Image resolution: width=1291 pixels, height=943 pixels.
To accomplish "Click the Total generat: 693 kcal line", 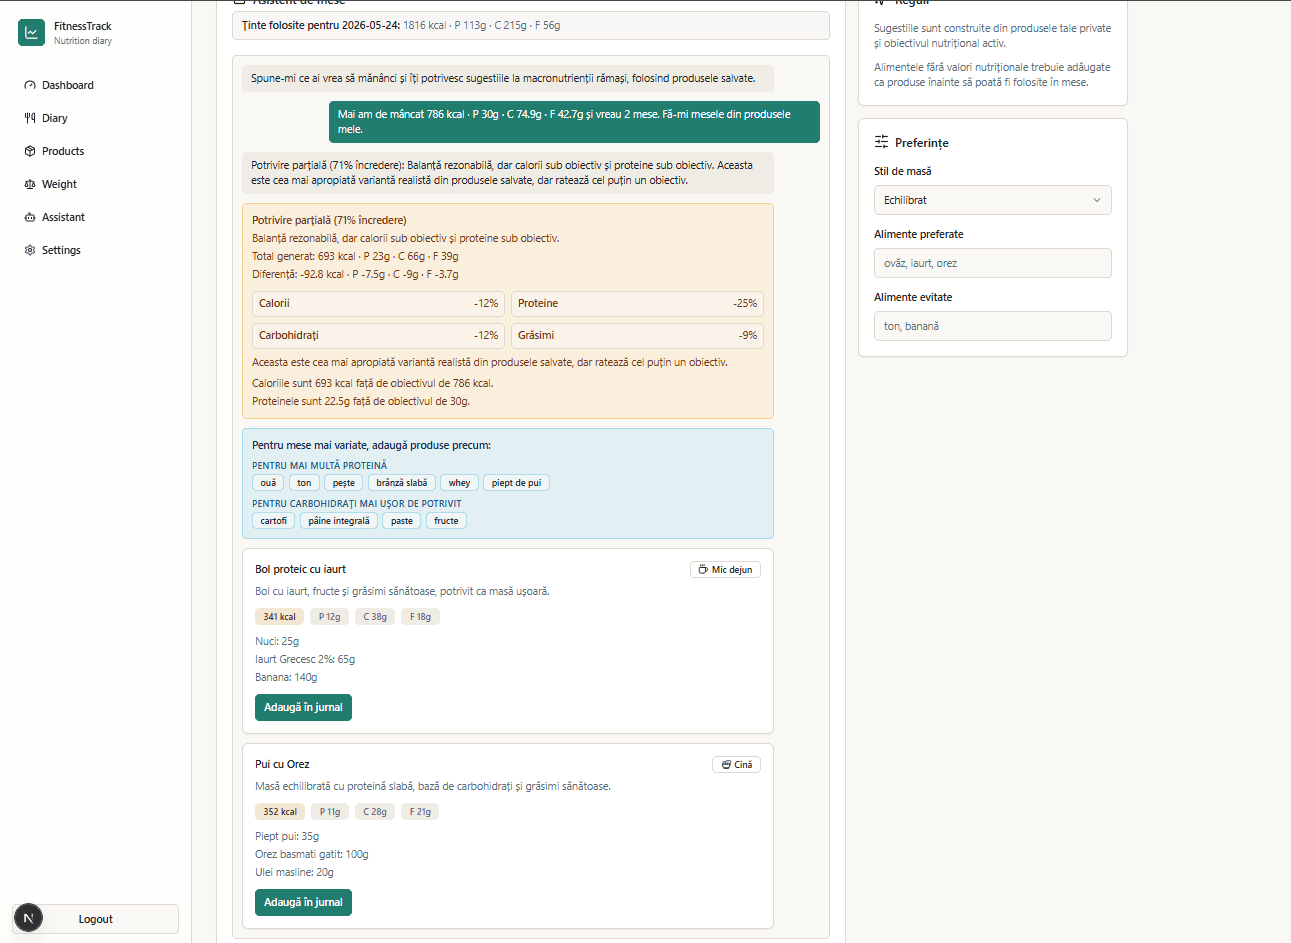I will [355, 256].
